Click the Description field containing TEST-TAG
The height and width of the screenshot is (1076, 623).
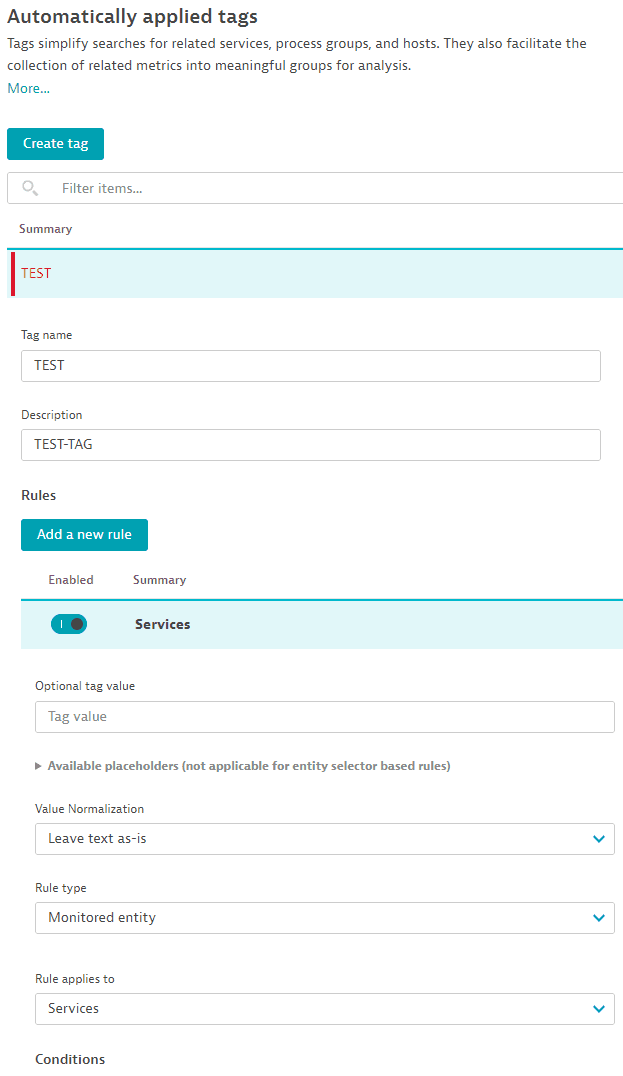[311, 445]
